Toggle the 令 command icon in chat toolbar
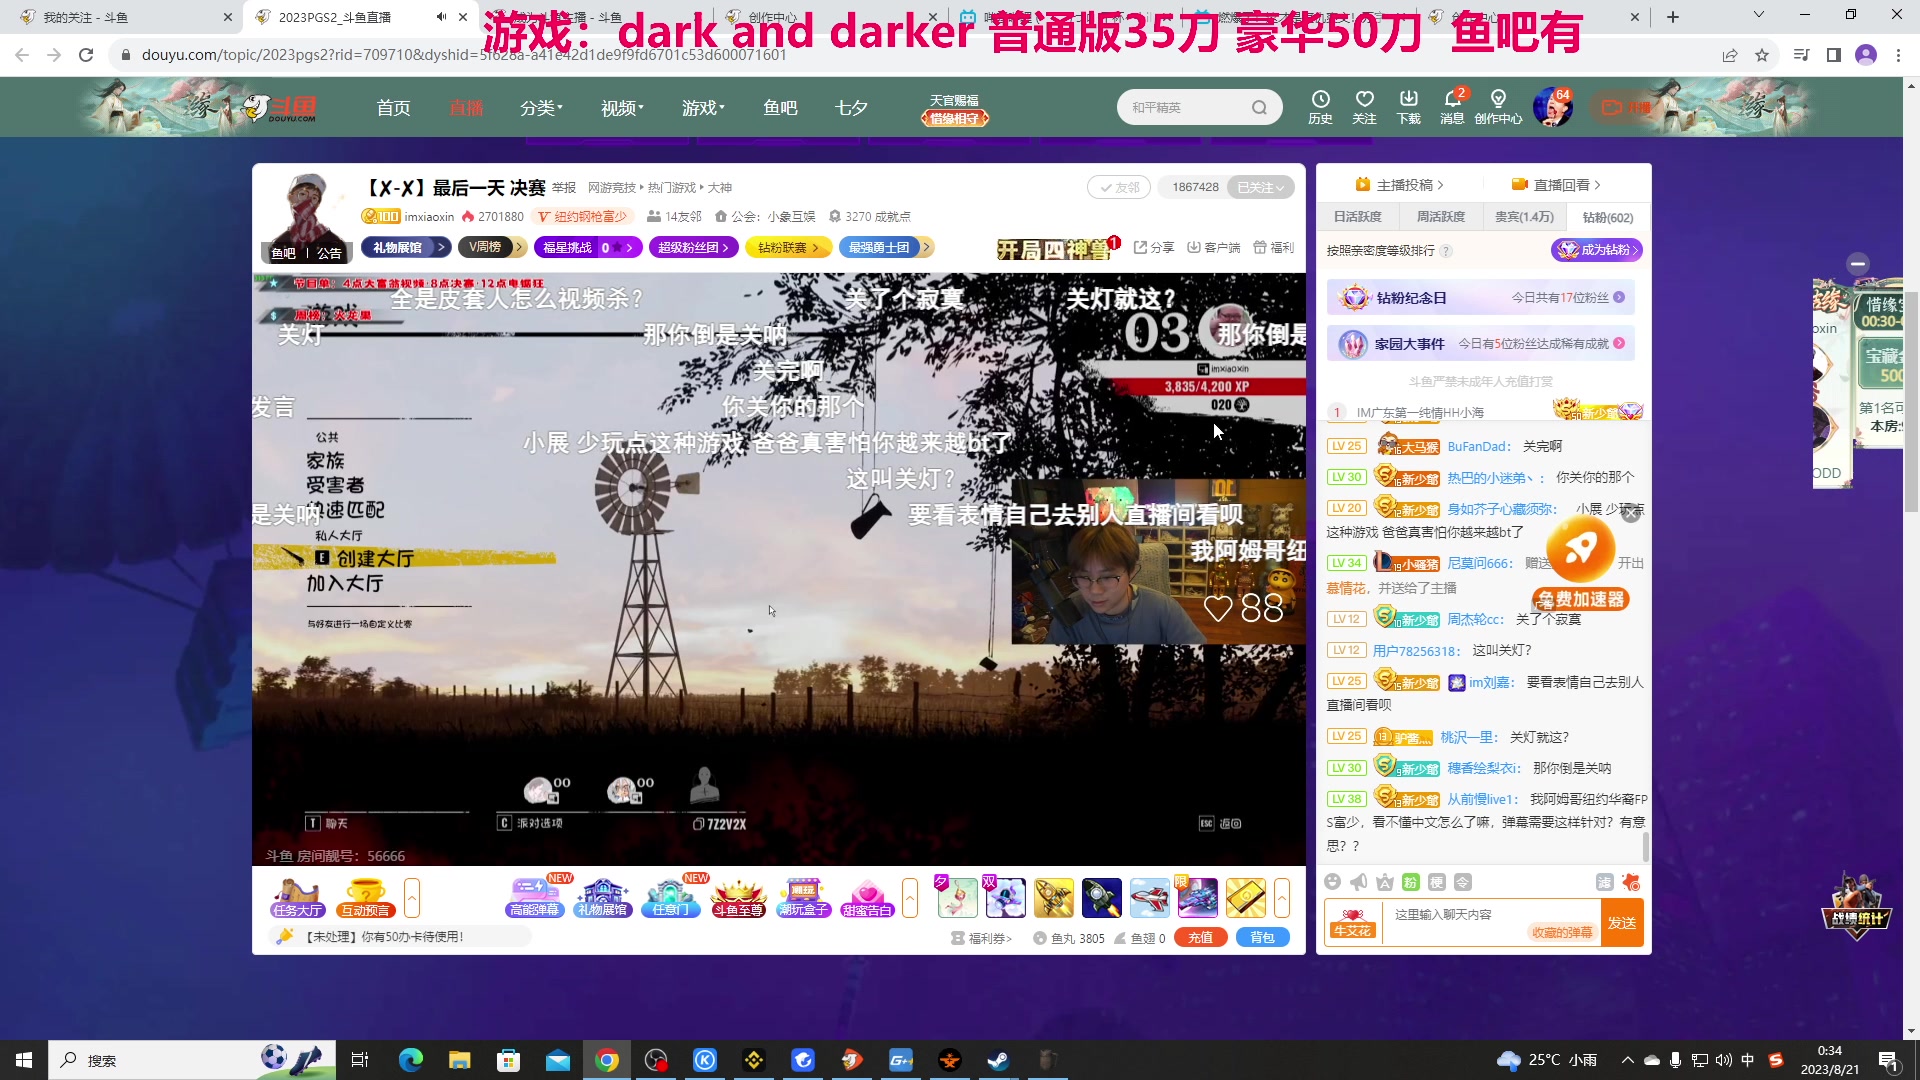Image resolution: width=1920 pixels, height=1080 pixels. click(1462, 881)
